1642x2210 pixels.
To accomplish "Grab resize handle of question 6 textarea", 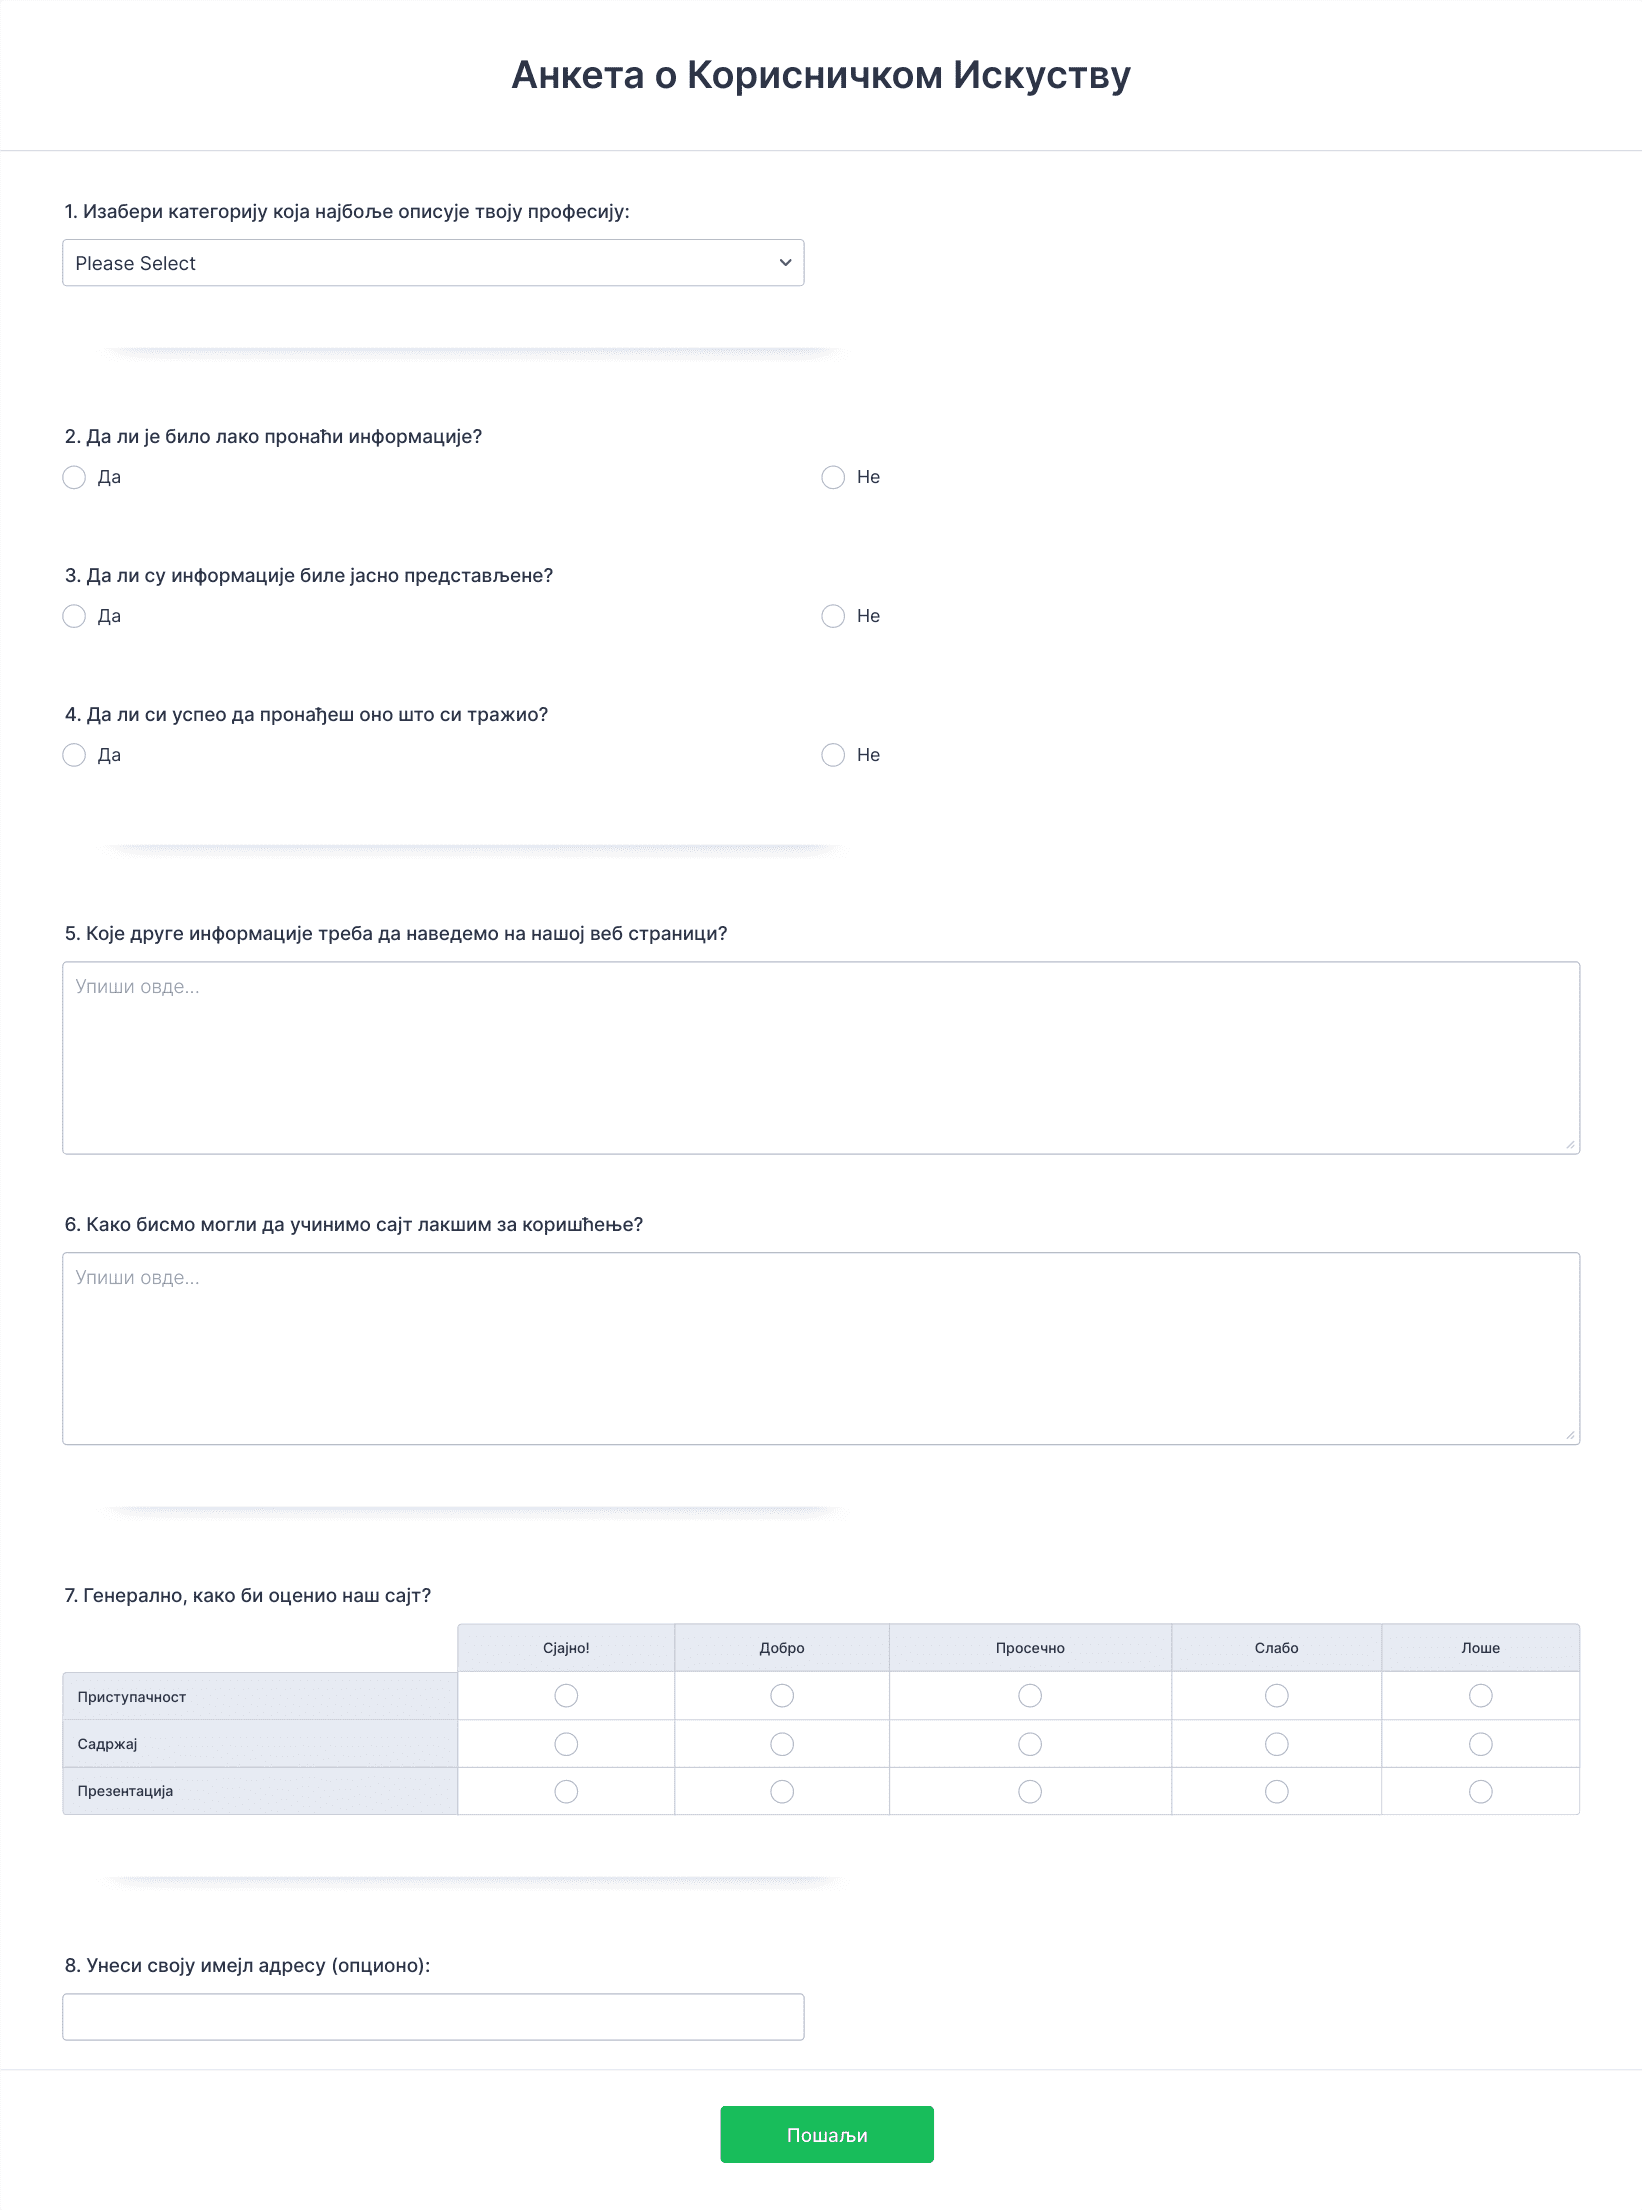I will 1570,1435.
